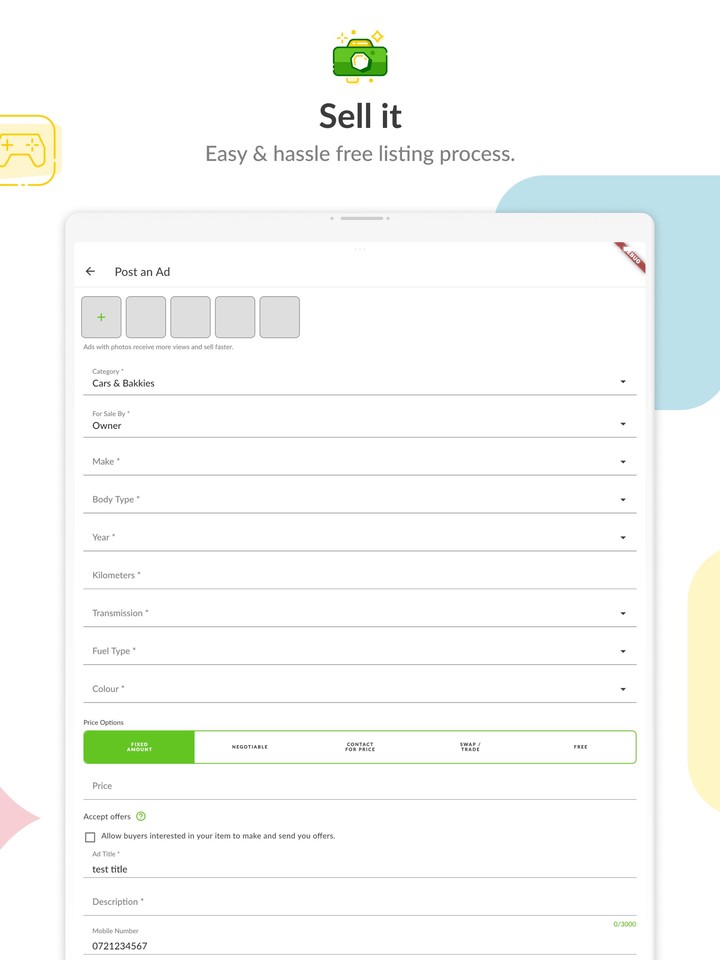
Task: Enable allow buyers to send offers checkbox
Action: (91, 837)
